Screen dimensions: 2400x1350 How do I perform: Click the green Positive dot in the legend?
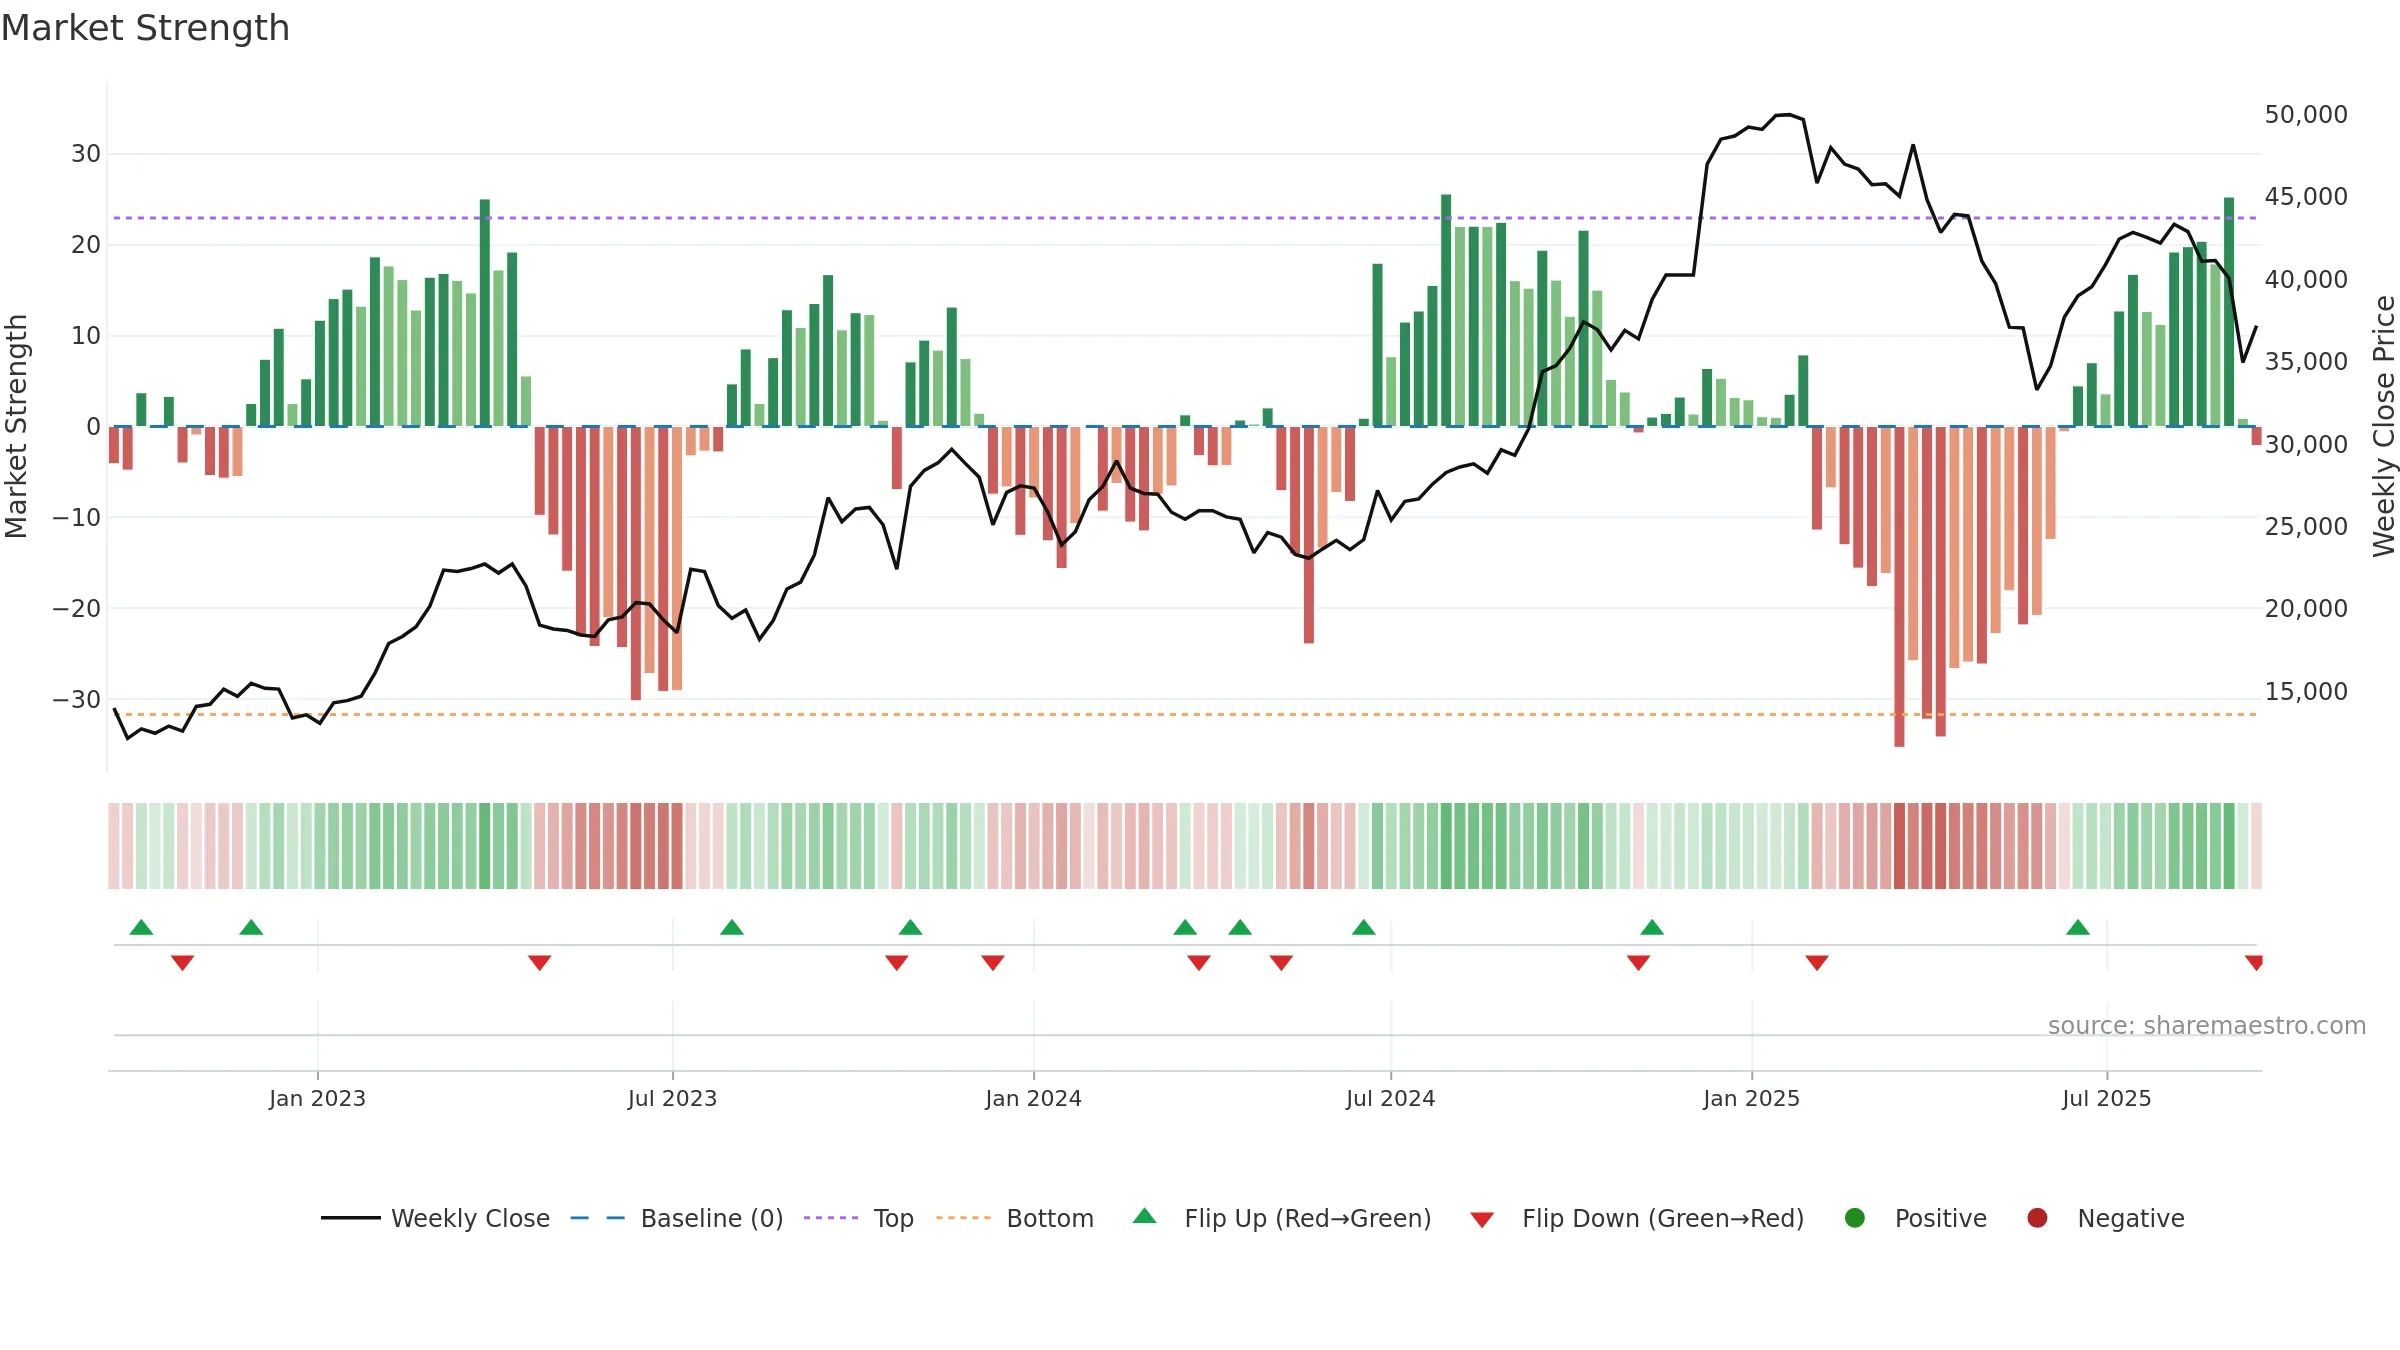1855,1218
